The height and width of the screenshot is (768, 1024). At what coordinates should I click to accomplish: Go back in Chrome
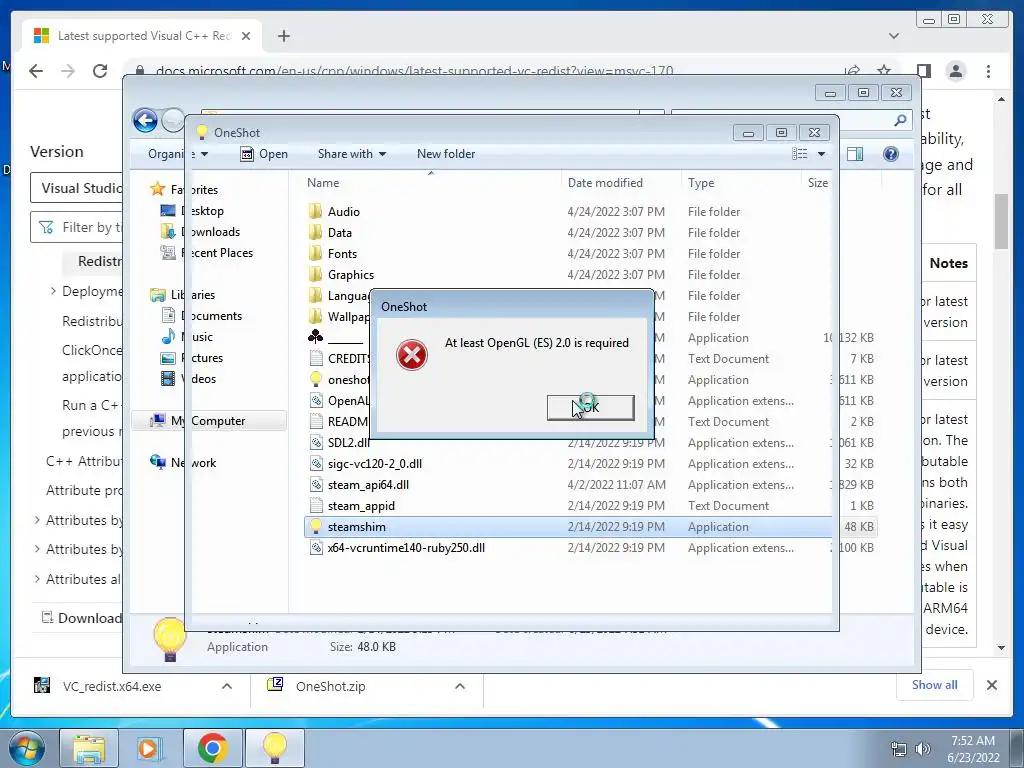pyautogui.click(x=36, y=71)
